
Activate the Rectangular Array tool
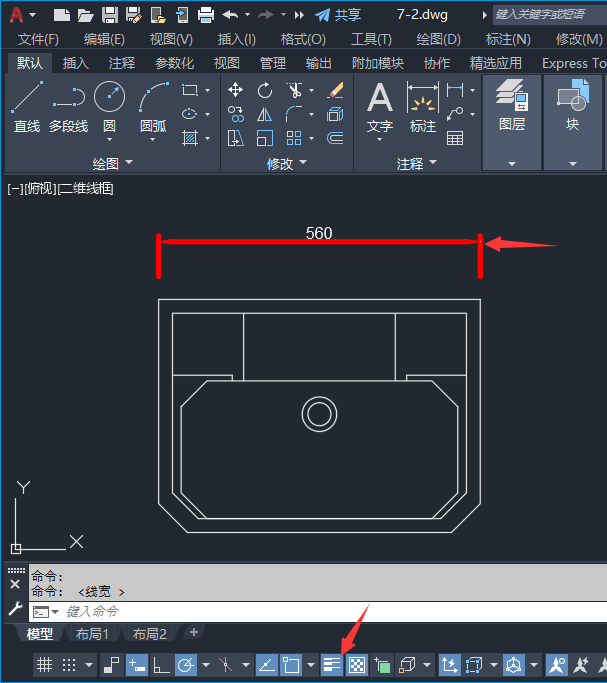294,139
